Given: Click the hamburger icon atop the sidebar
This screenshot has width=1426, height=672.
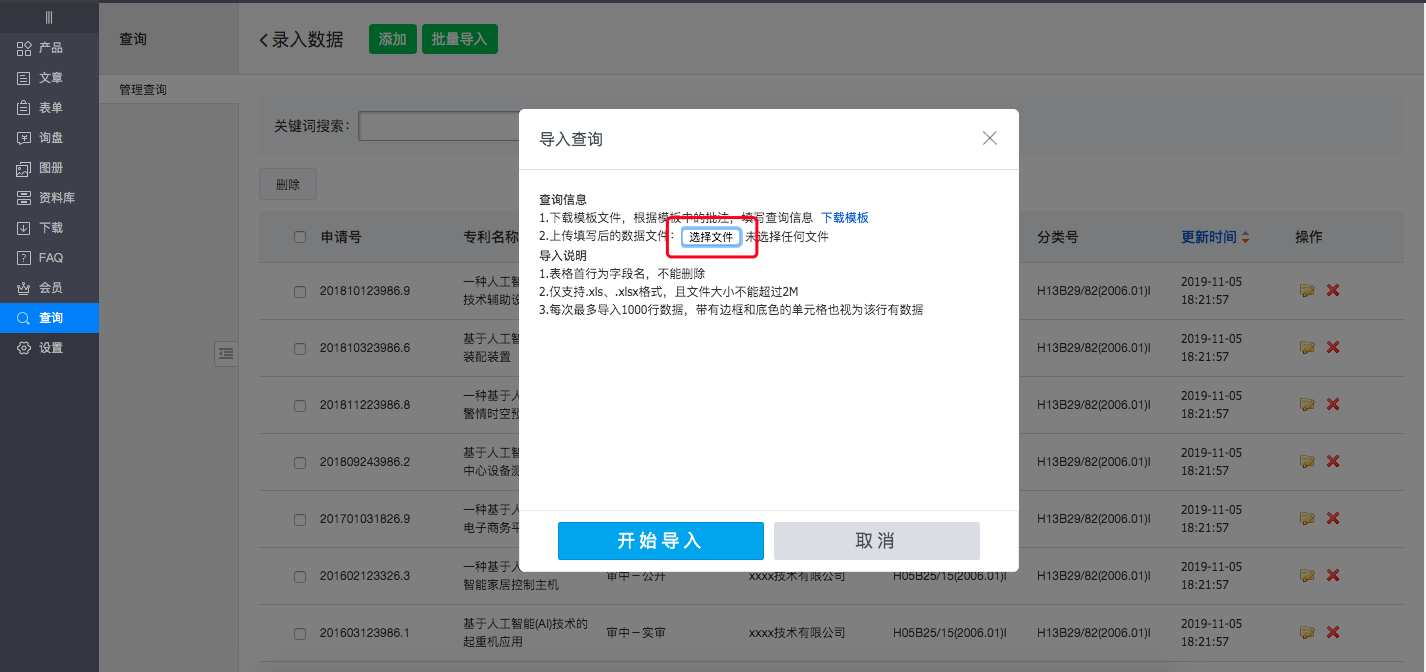Looking at the screenshot, I should click(x=49, y=17).
